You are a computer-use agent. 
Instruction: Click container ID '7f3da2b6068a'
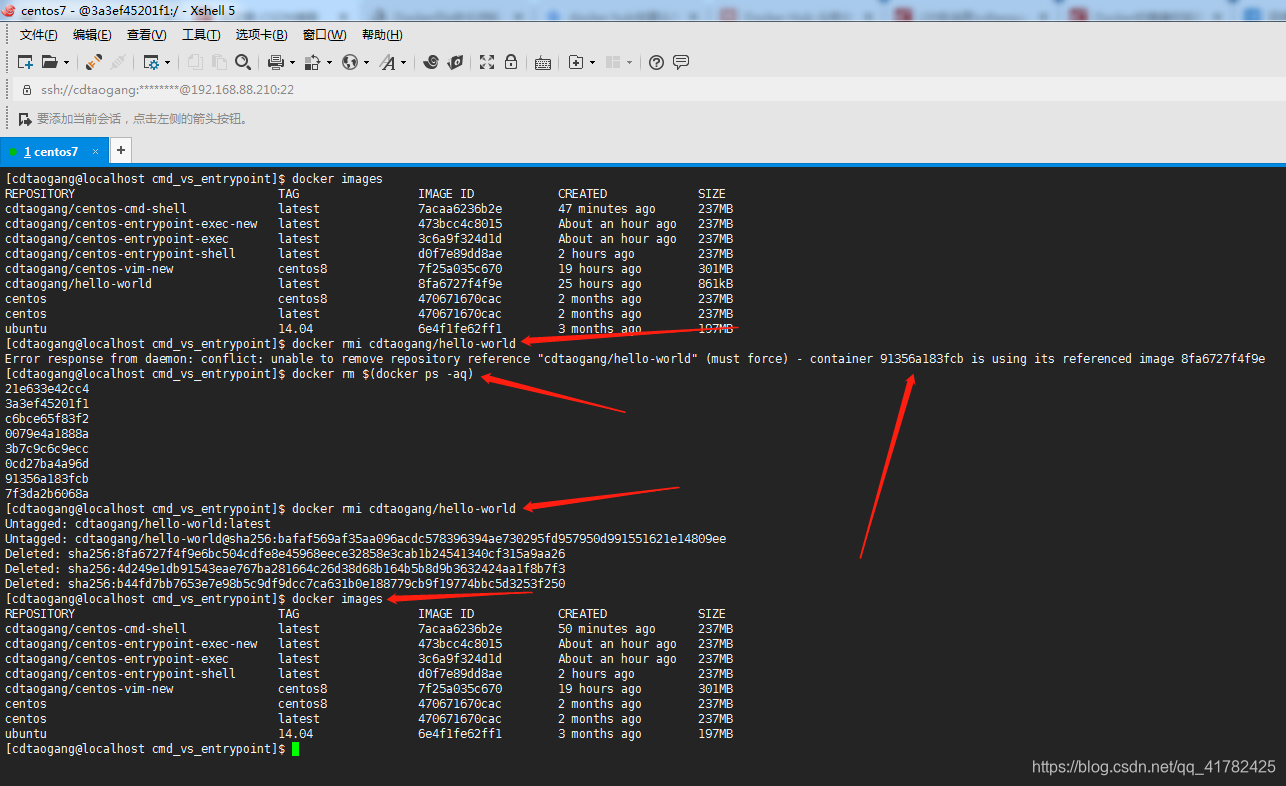47,494
